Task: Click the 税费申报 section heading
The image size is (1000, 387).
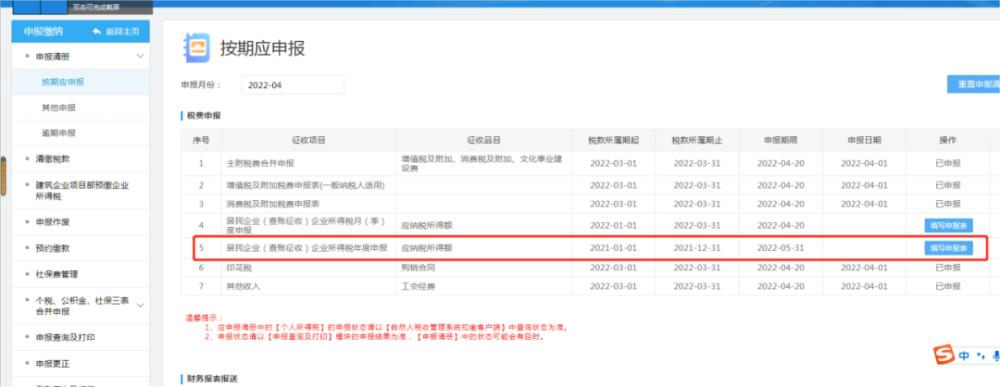Action: pyautogui.click(x=203, y=115)
